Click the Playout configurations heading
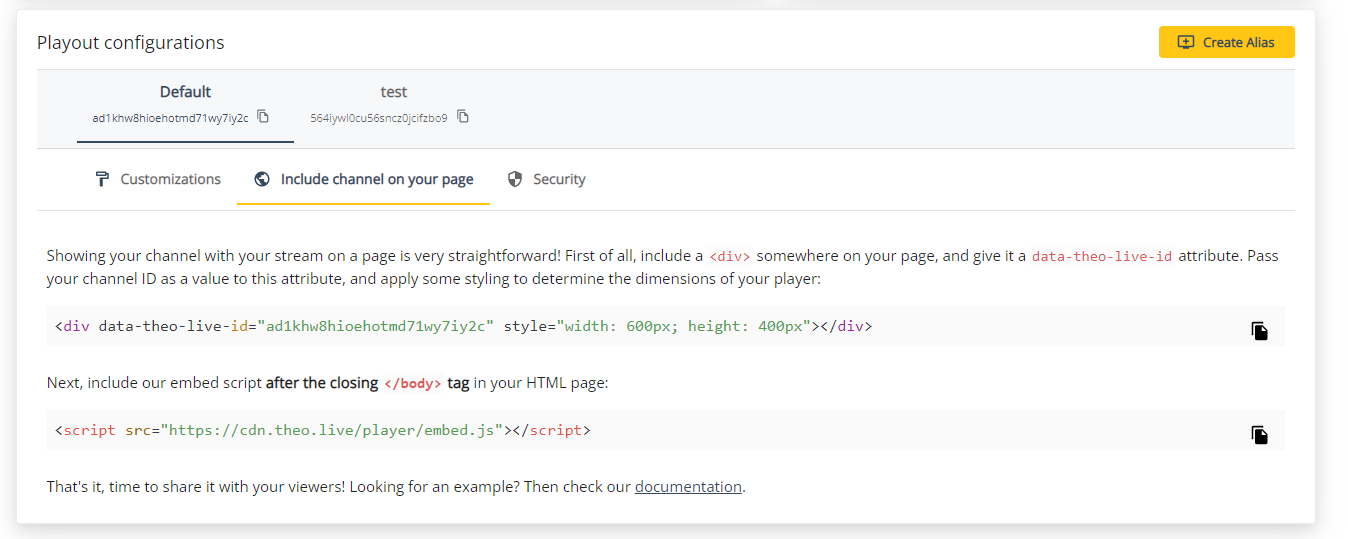The height and width of the screenshot is (539, 1348). pyautogui.click(x=130, y=42)
